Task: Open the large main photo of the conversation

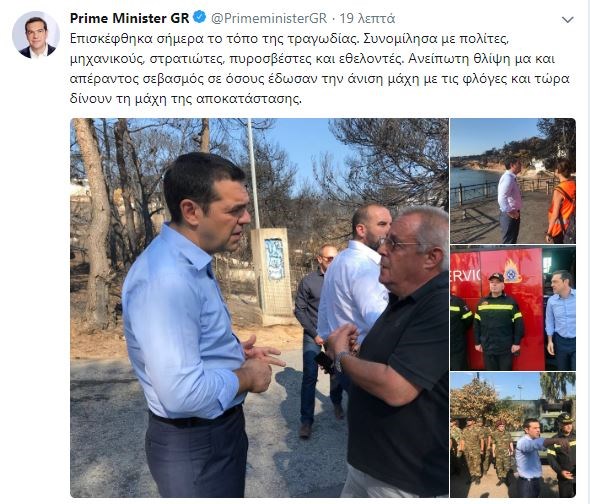Action: coord(259,308)
